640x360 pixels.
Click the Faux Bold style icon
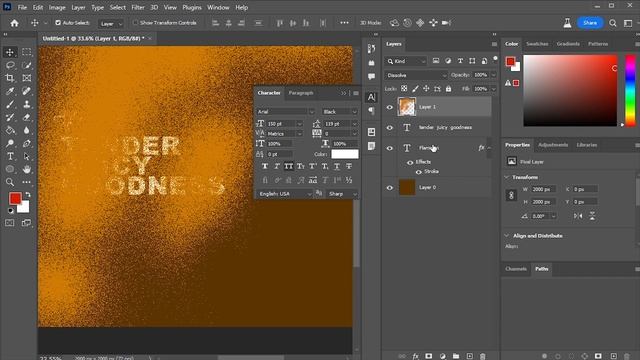(x=265, y=166)
